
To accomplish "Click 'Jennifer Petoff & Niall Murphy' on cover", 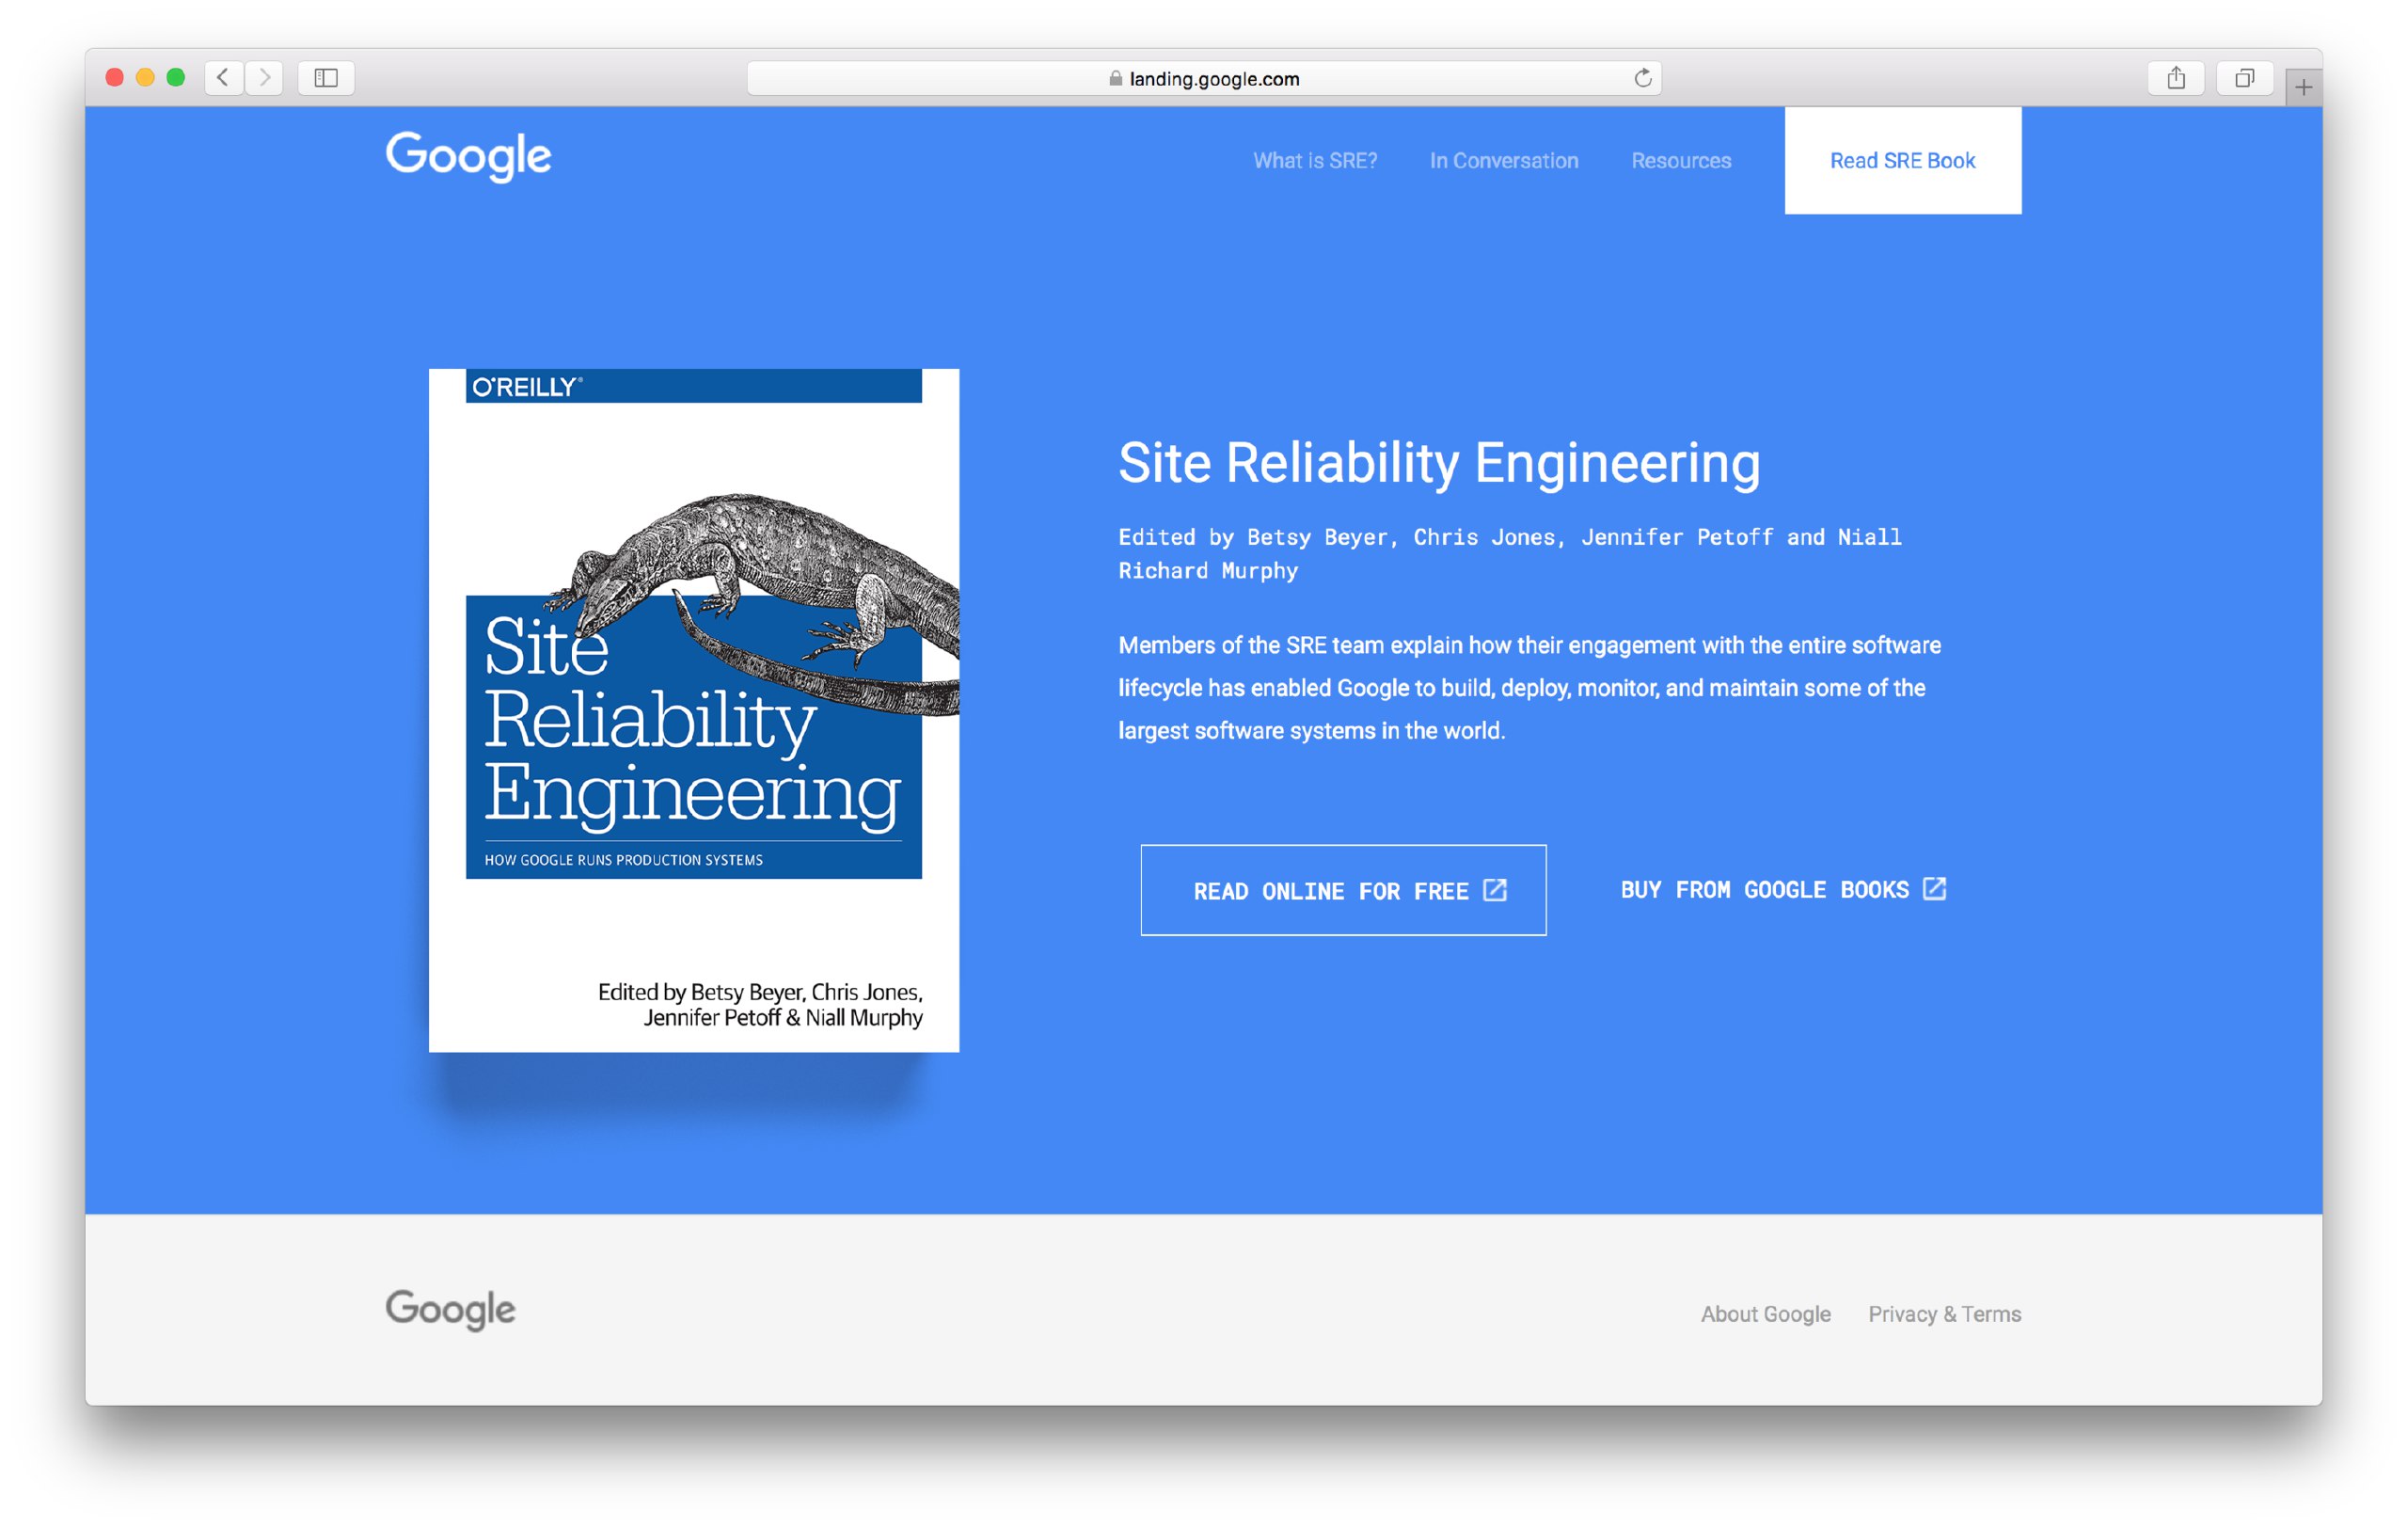I will click(782, 1018).
